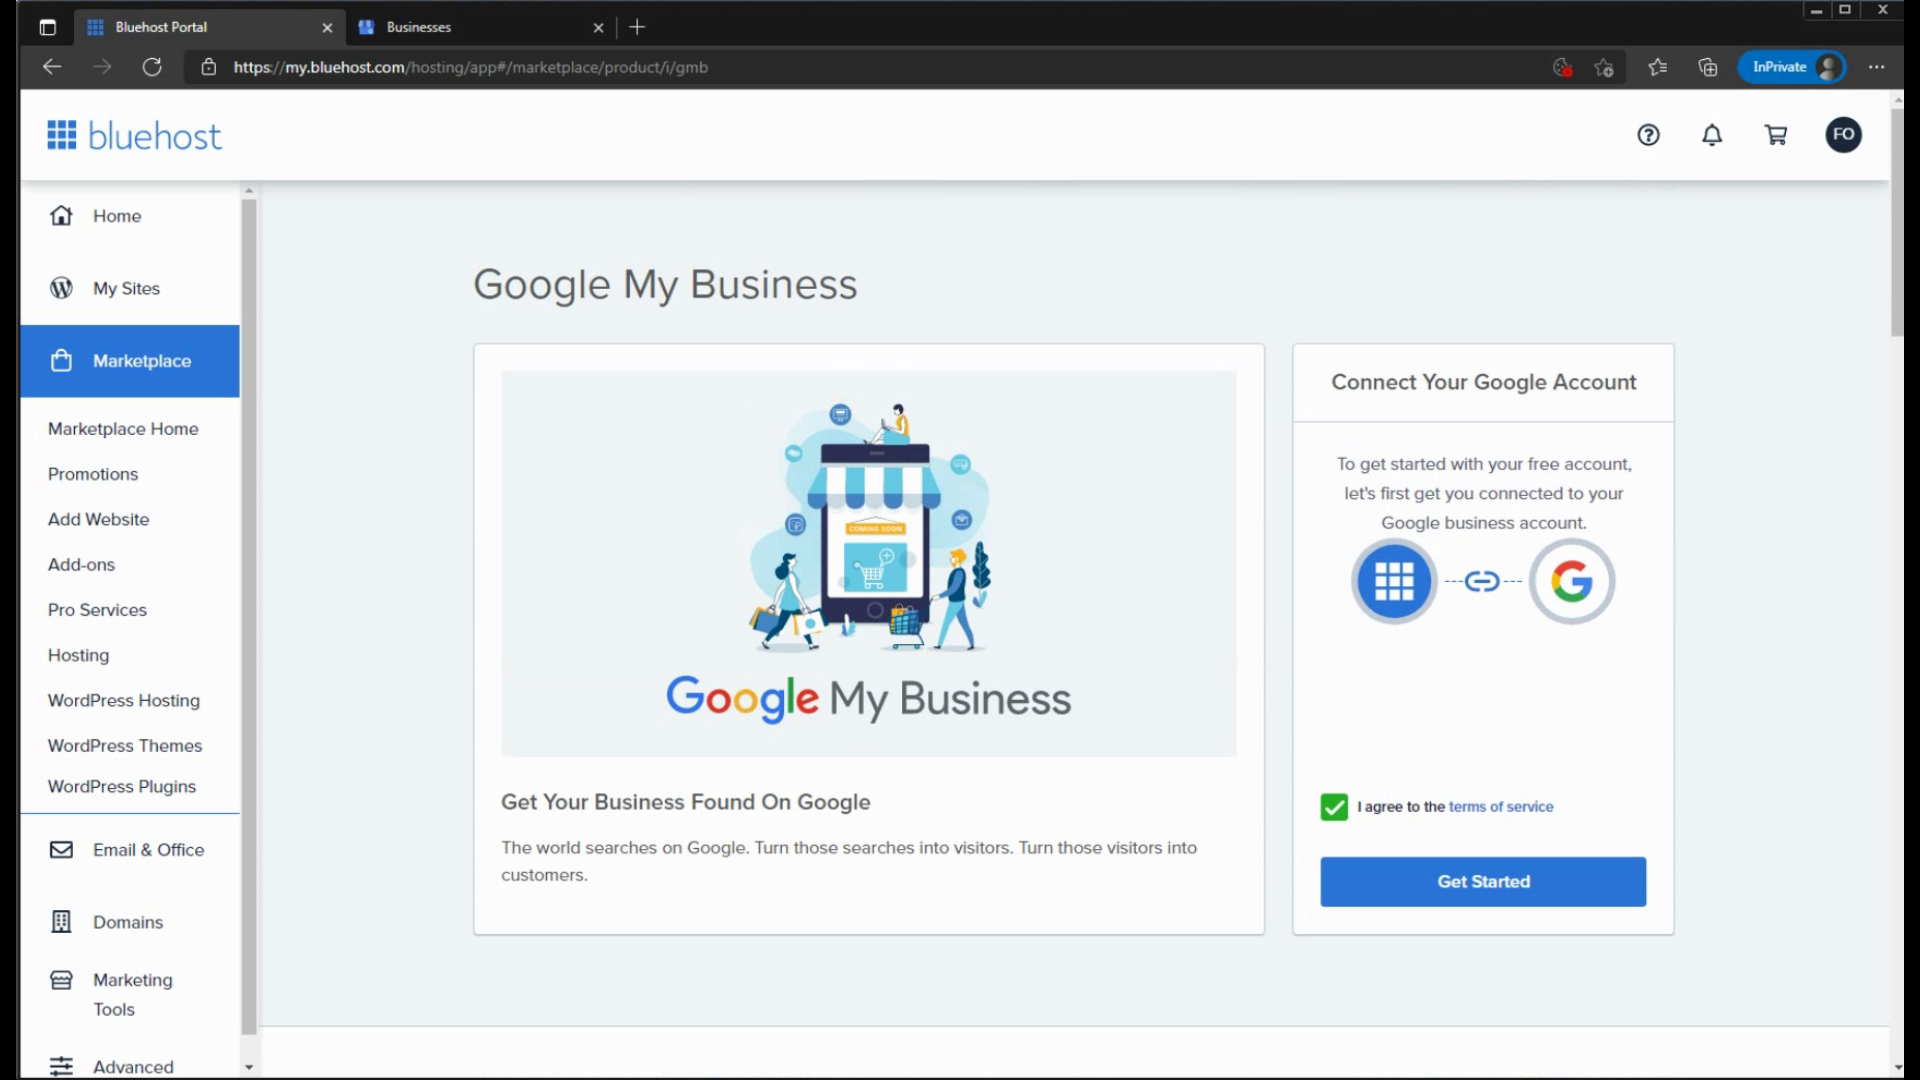
Task: Open the browser favorites star icon
Action: tap(1657, 67)
